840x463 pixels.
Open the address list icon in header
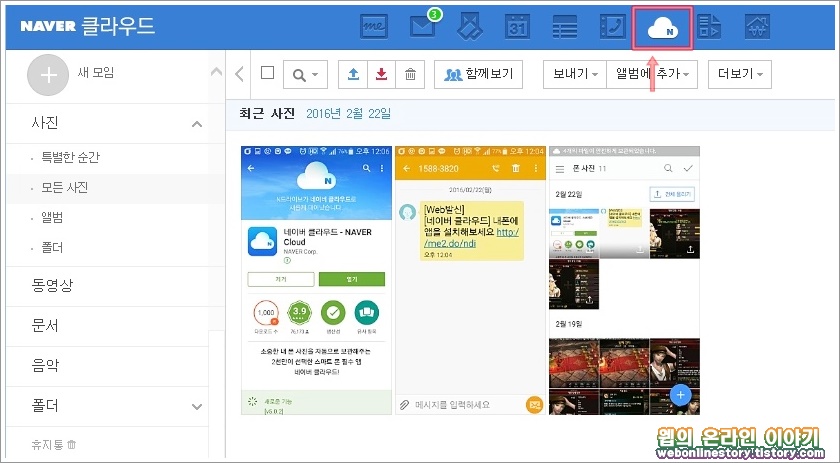click(x=565, y=26)
